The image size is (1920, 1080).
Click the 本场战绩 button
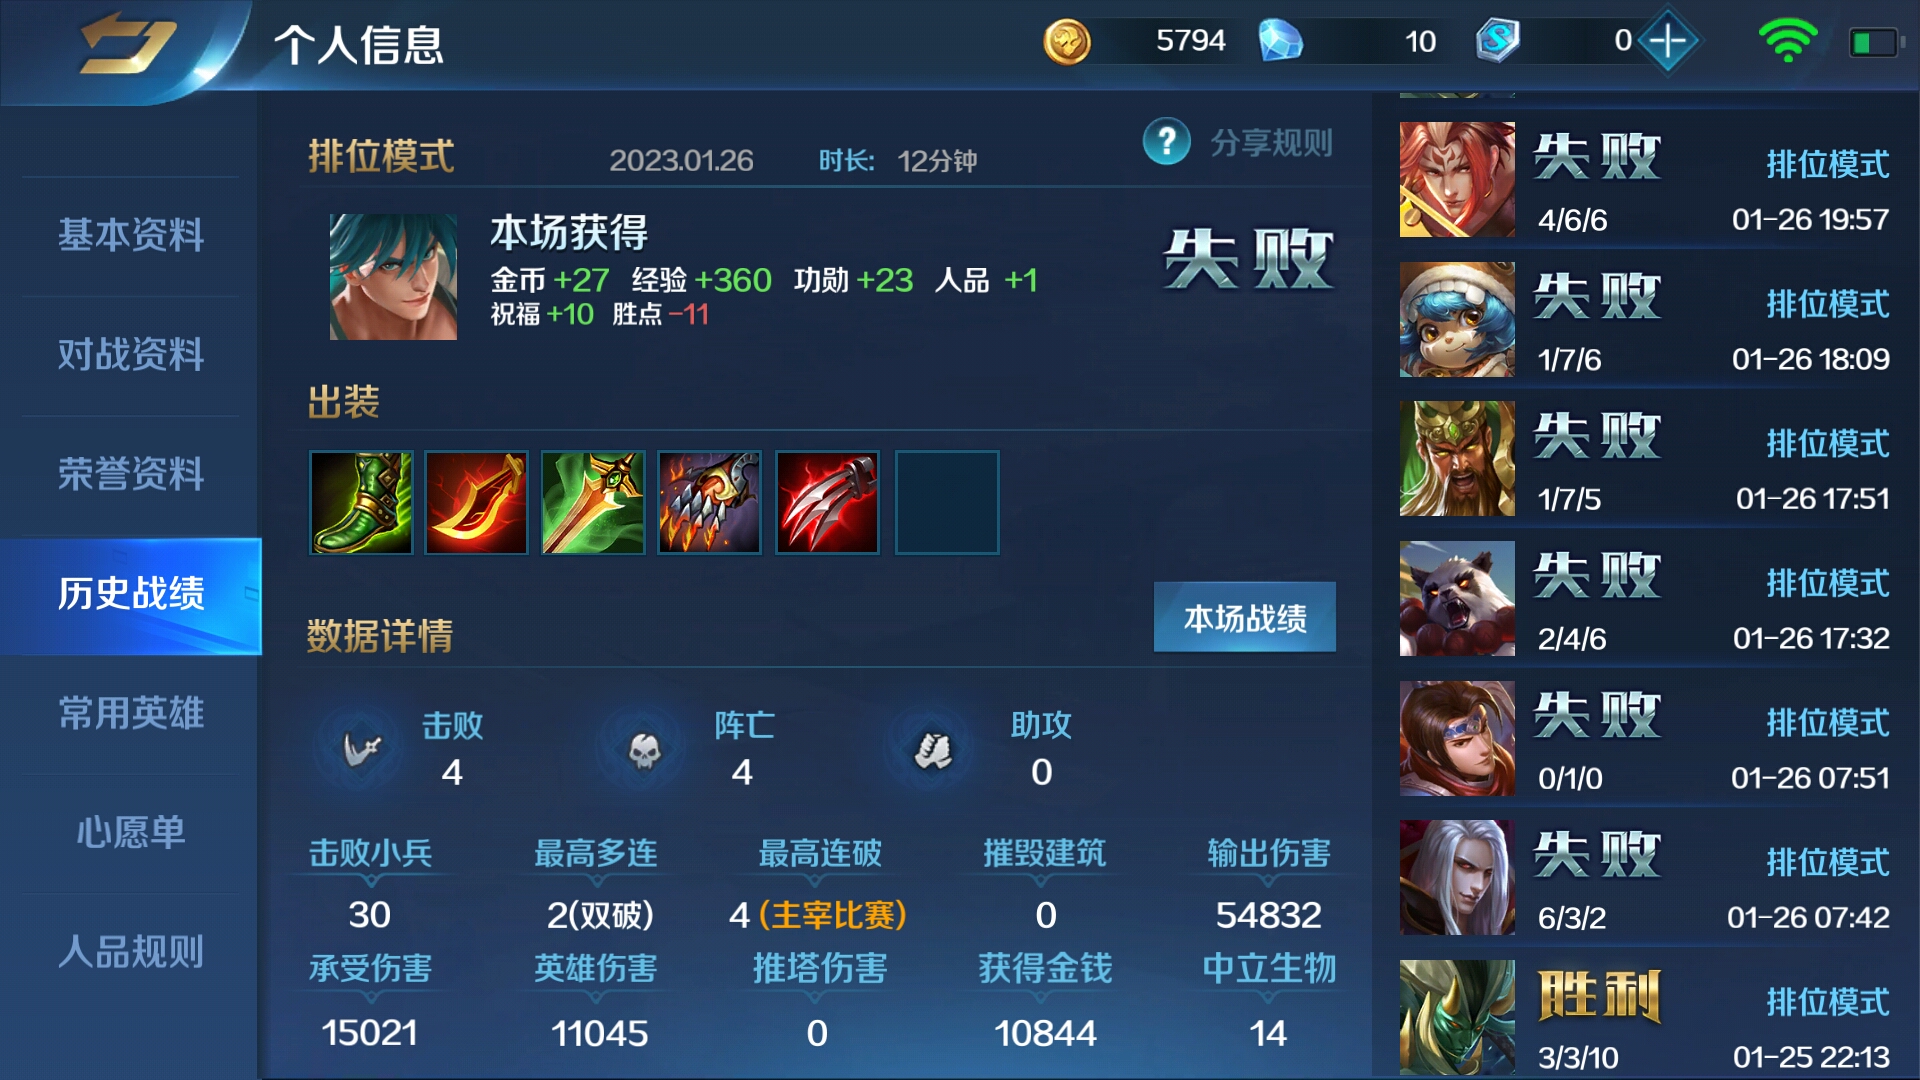[x=1245, y=618]
